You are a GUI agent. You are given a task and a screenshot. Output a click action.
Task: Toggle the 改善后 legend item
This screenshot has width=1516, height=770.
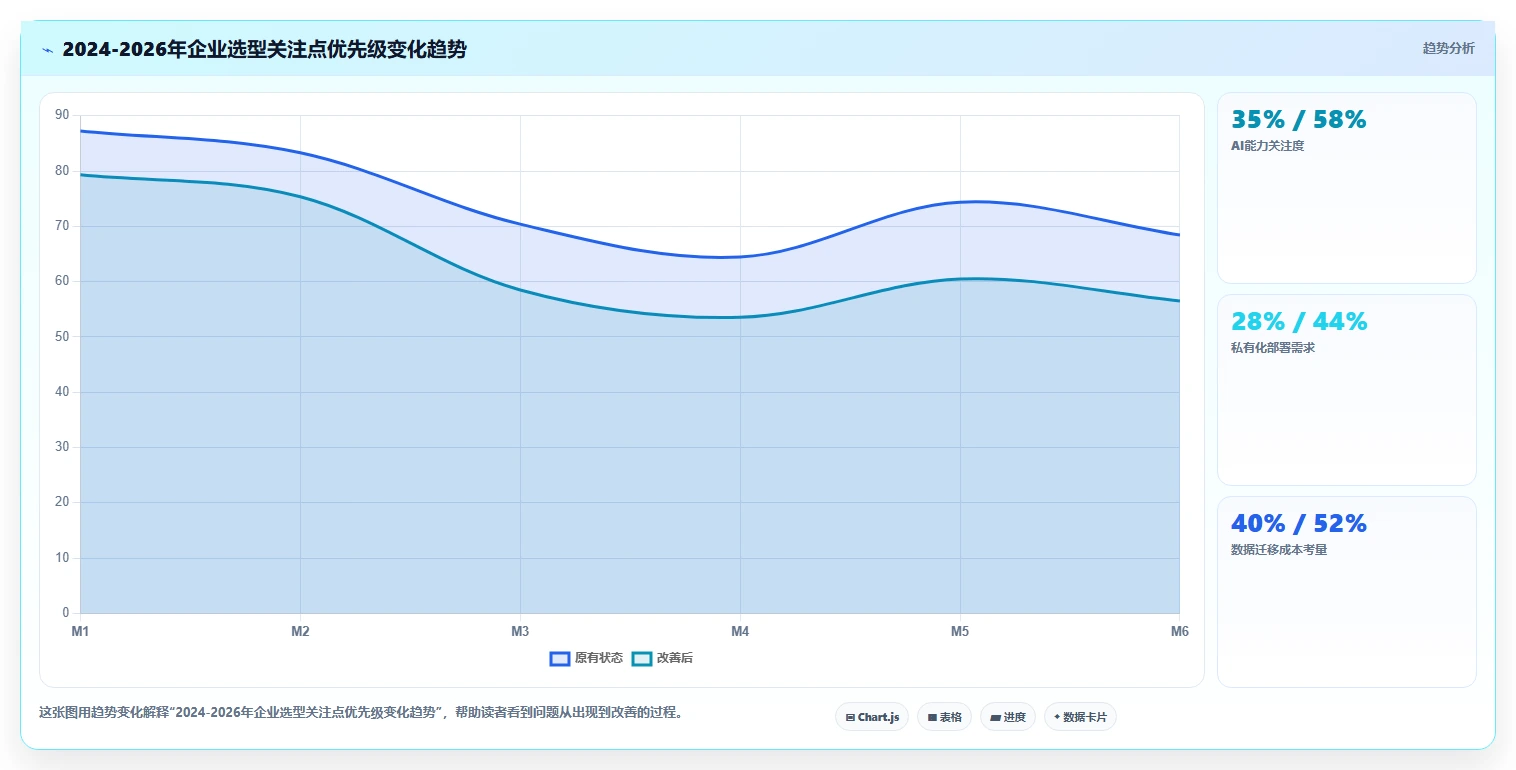pos(663,658)
